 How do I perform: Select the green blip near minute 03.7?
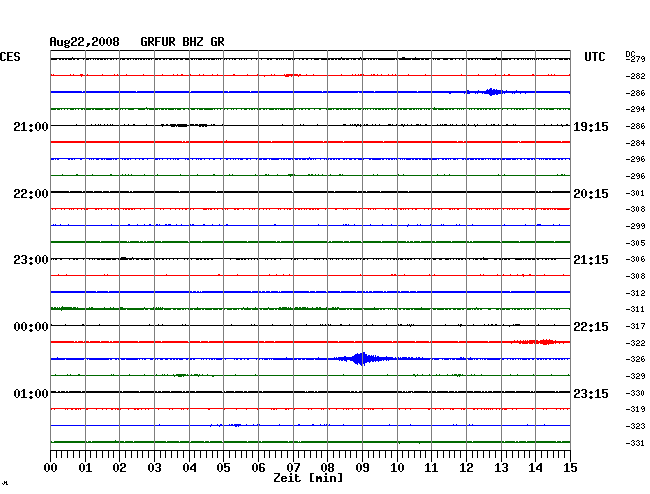click(x=180, y=375)
